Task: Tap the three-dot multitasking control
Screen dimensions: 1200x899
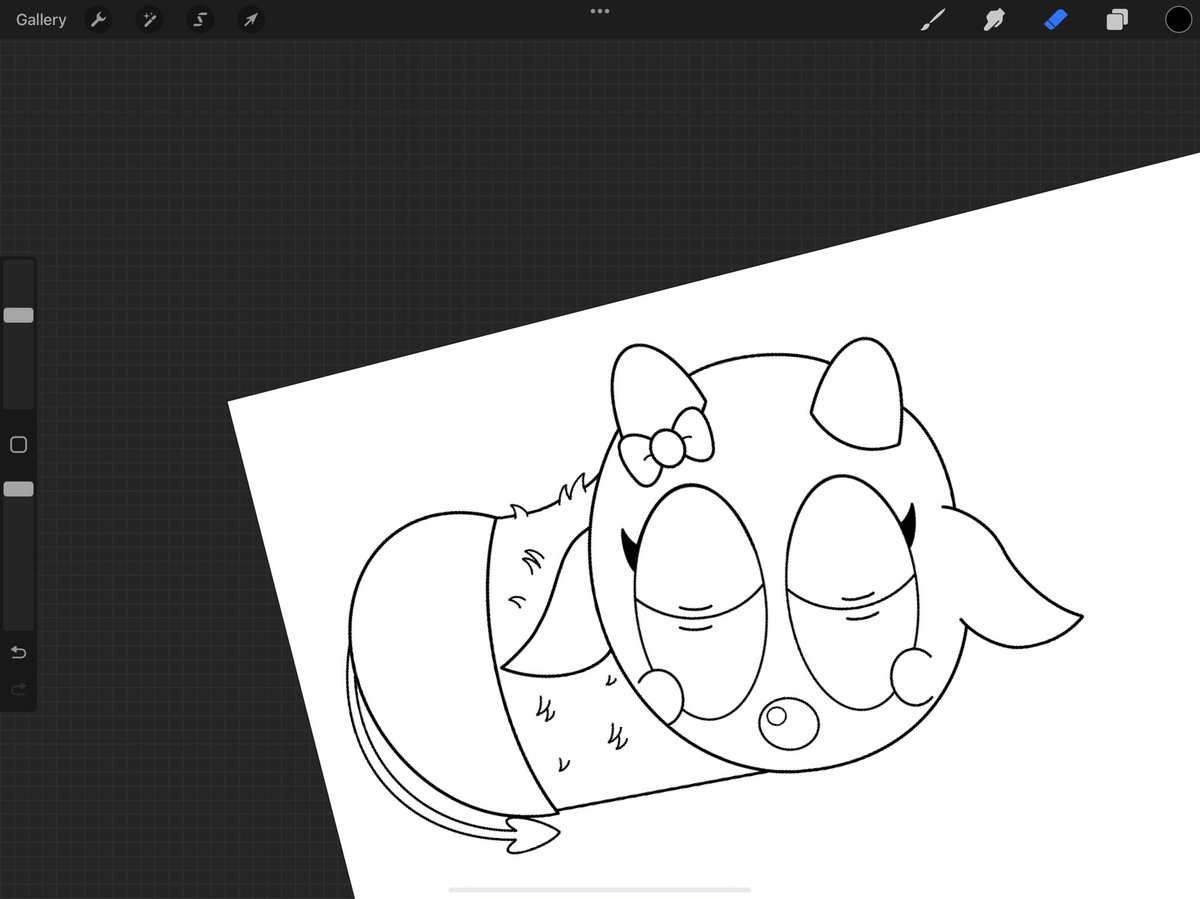Action: tap(600, 11)
